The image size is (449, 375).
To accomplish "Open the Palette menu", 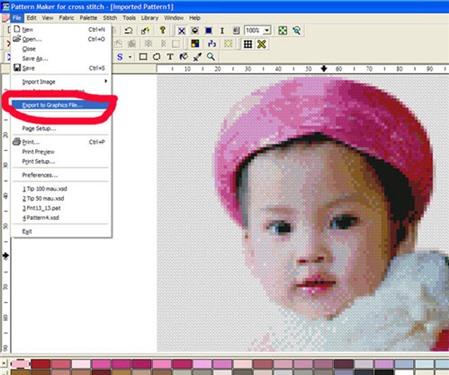I will pyautogui.click(x=88, y=18).
